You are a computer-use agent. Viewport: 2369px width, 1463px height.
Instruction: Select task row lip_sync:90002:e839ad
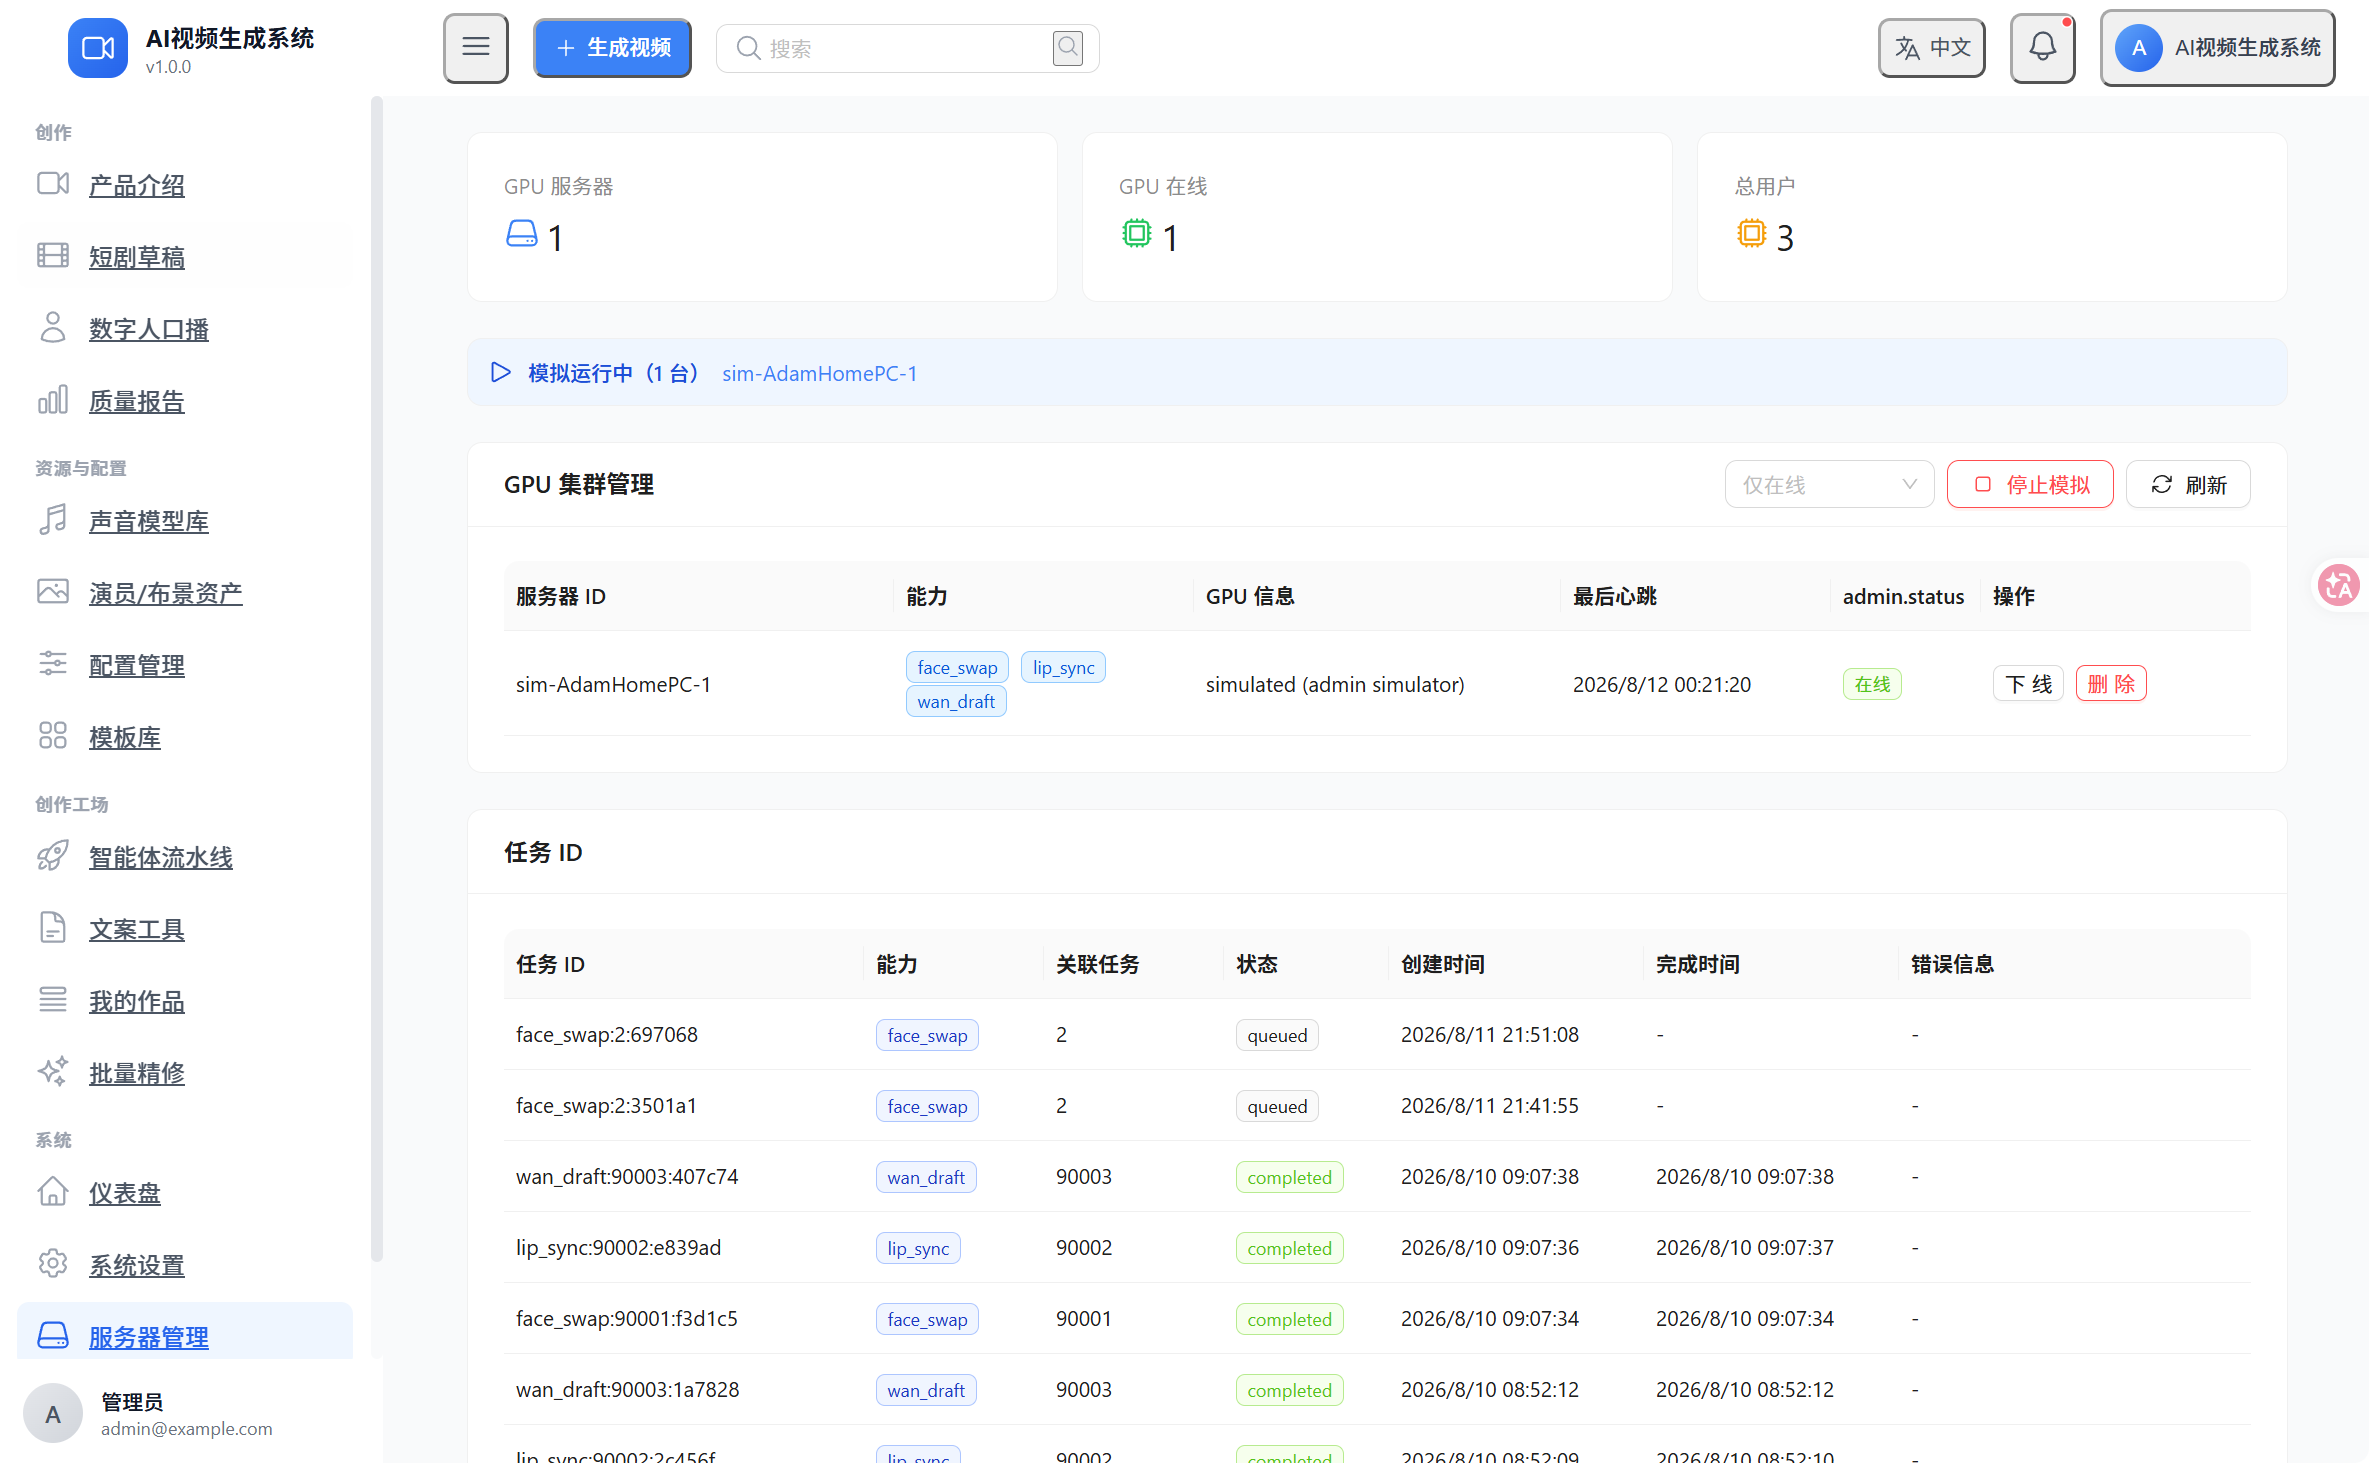[x=1377, y=1248]
